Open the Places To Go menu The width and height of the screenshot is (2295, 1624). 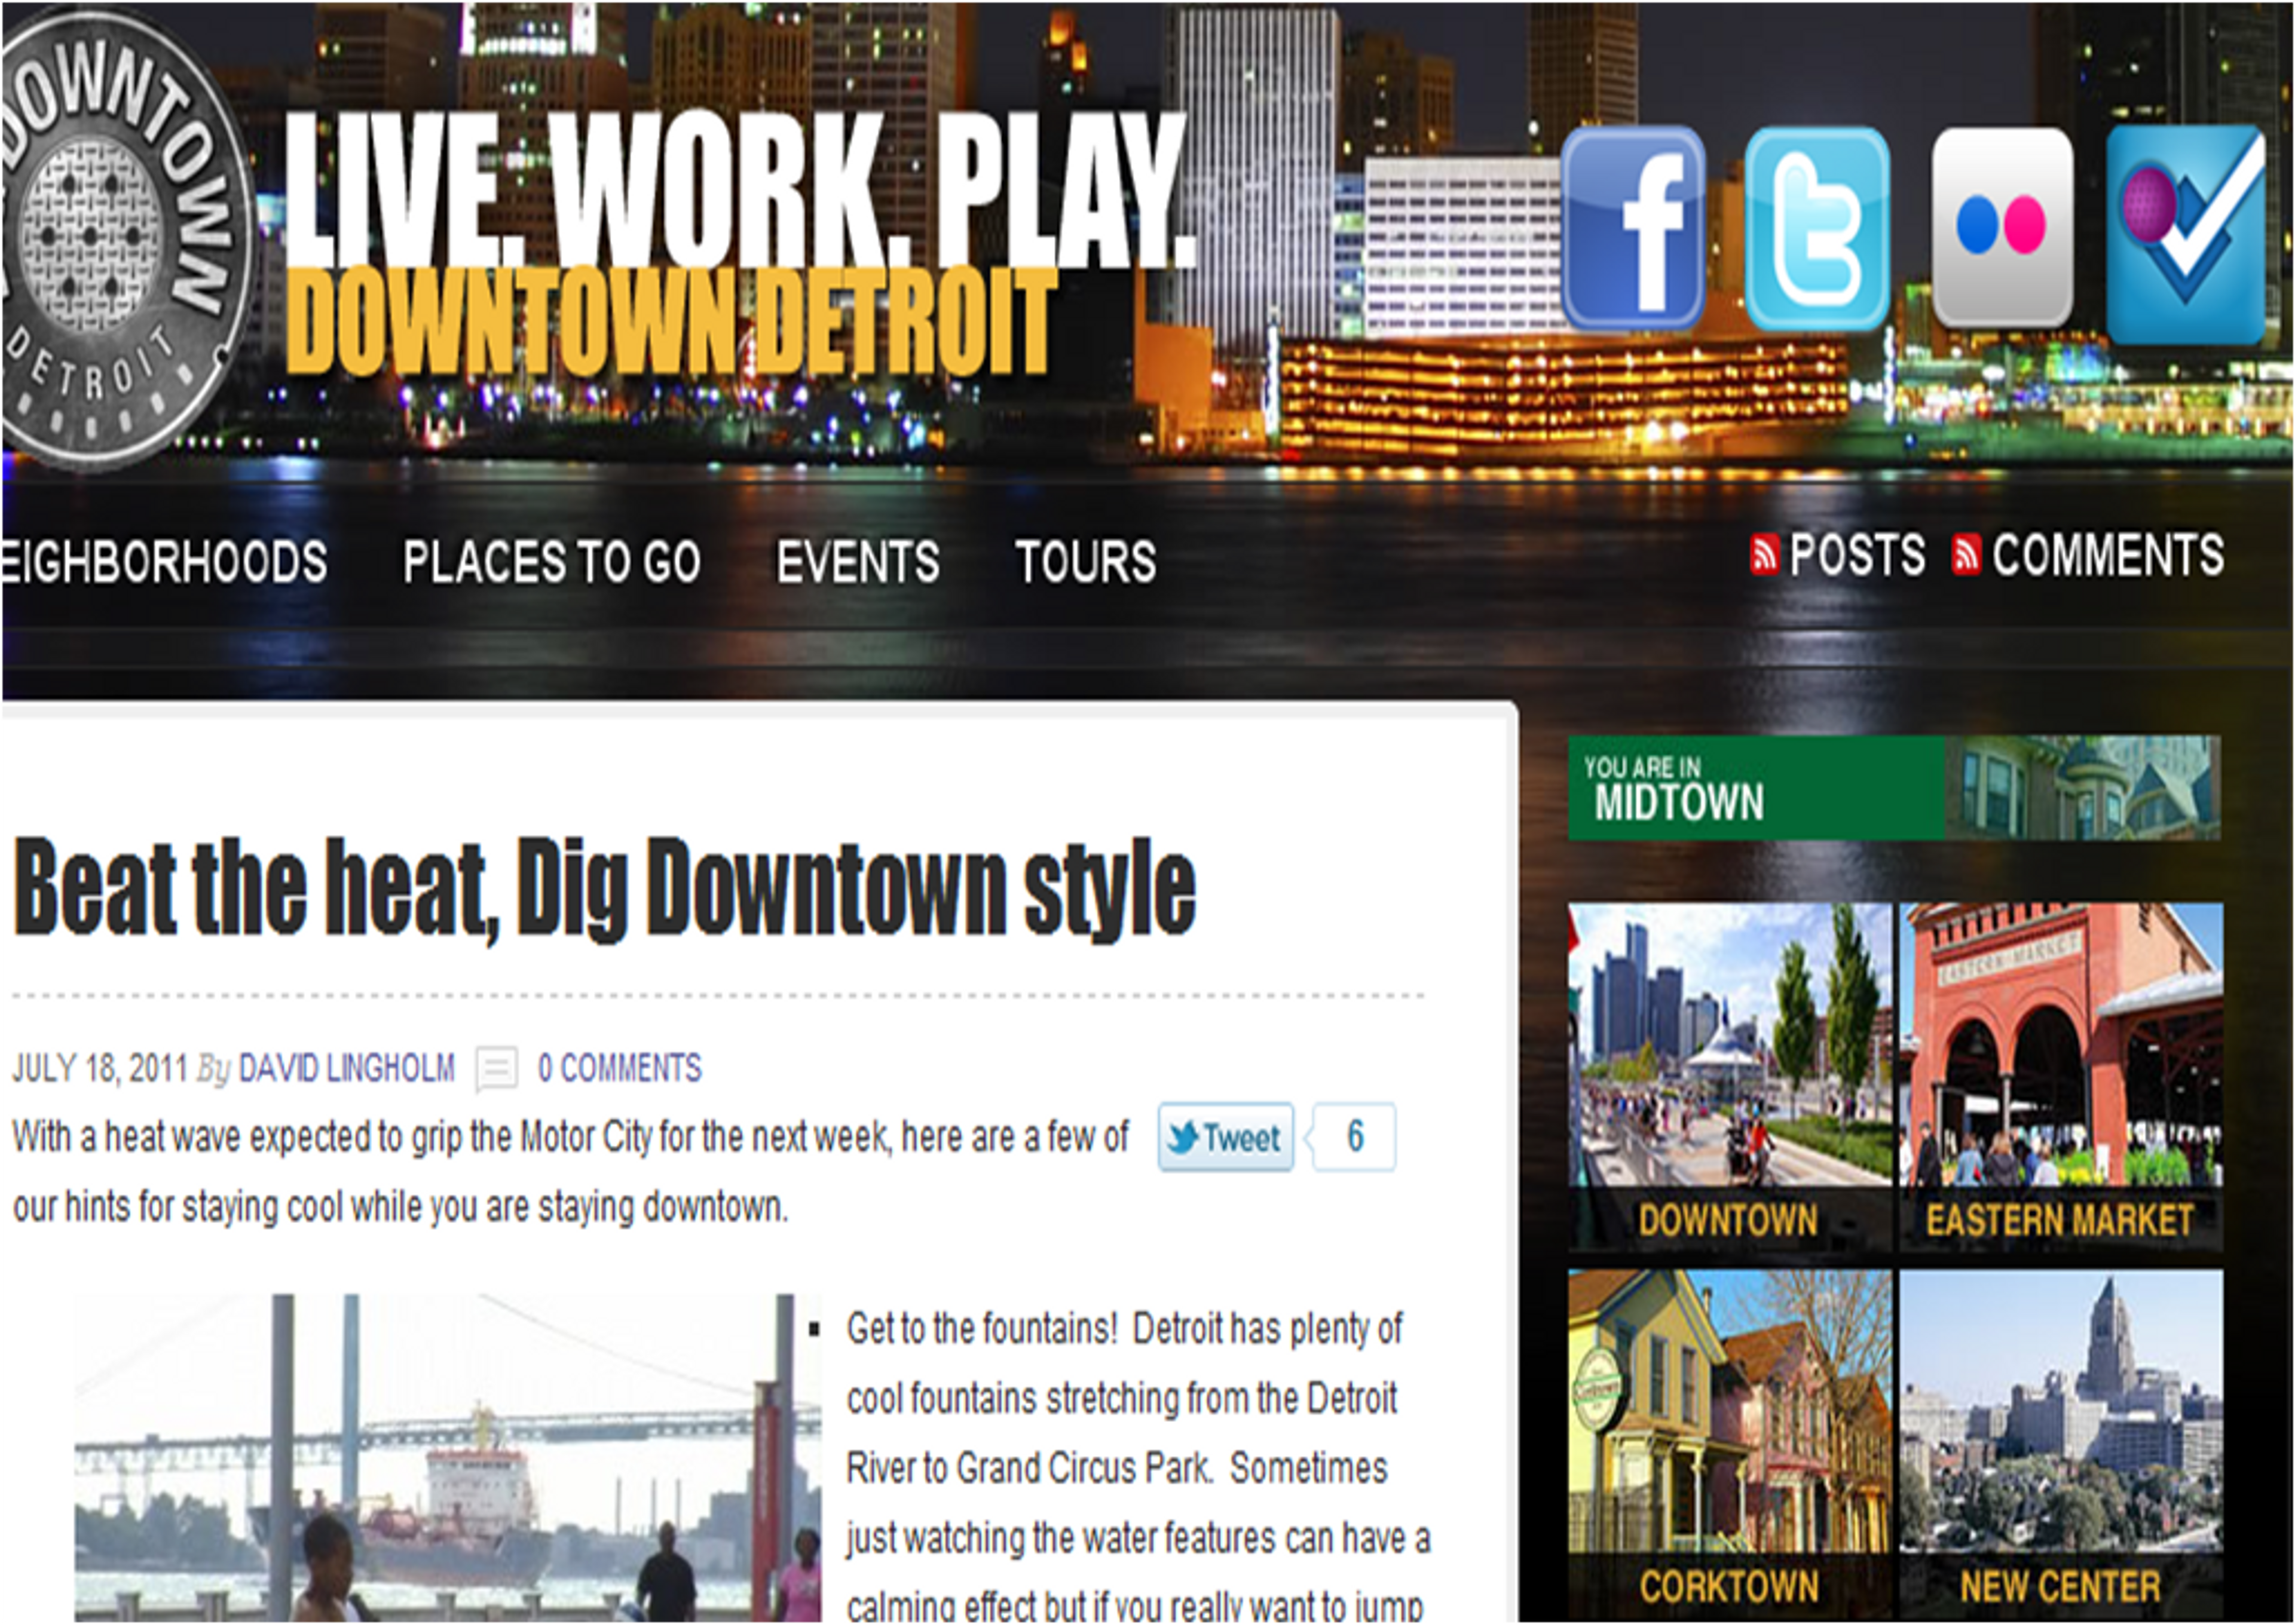point(551,562)
